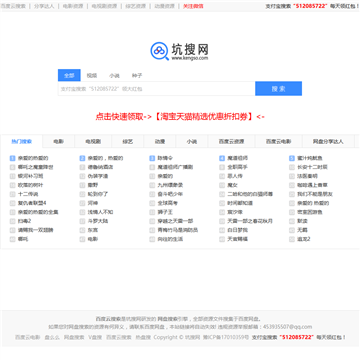The width and height of the screenshot is (360, 360).
Task: Click the rank 4 badge beside 魔道祖师
Action: pos(222,158)
